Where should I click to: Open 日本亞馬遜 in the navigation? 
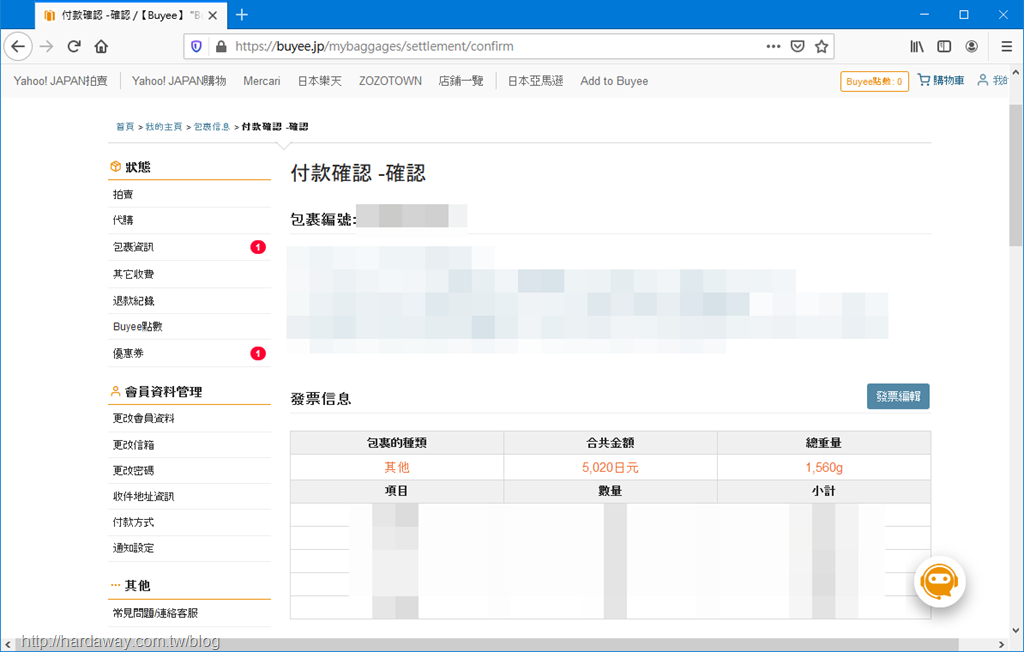536,81
